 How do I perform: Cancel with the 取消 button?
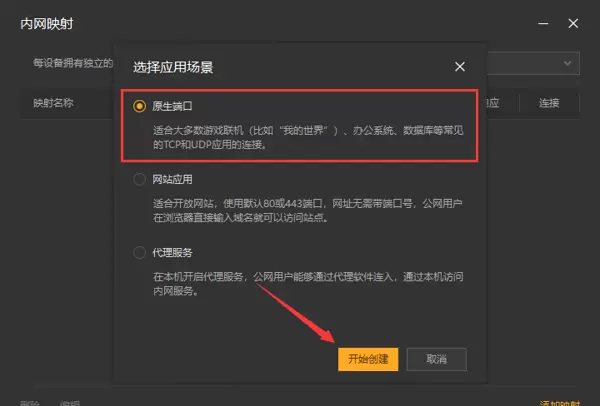point(437,359)
